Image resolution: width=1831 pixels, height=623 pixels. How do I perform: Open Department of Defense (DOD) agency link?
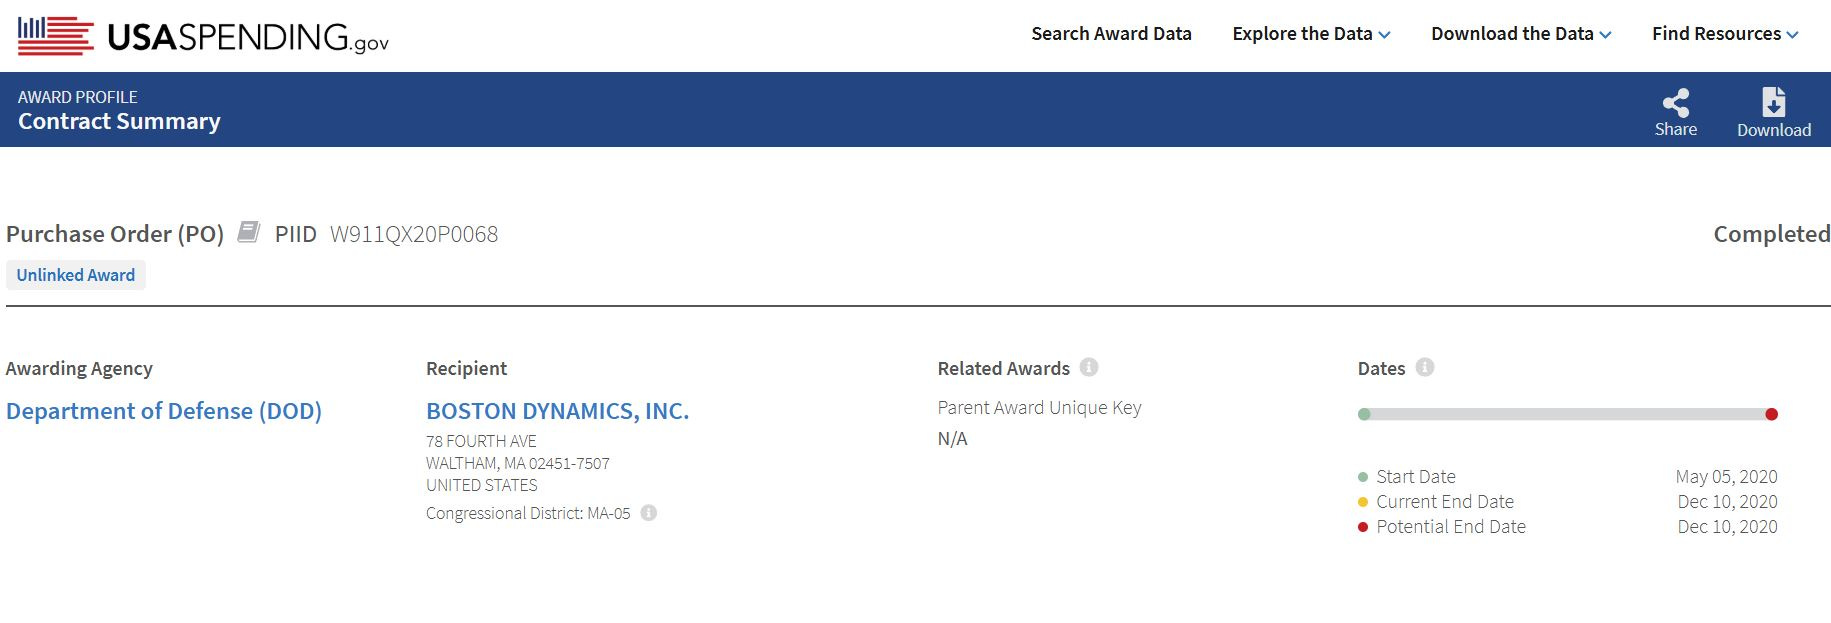[164, 411]
